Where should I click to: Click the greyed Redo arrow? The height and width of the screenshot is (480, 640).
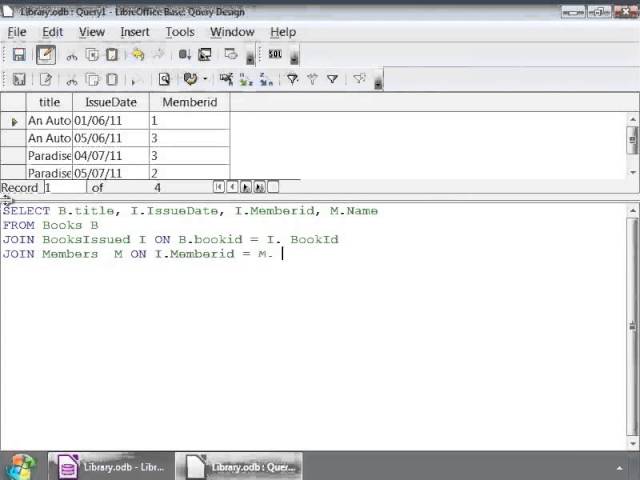[158, 54]
